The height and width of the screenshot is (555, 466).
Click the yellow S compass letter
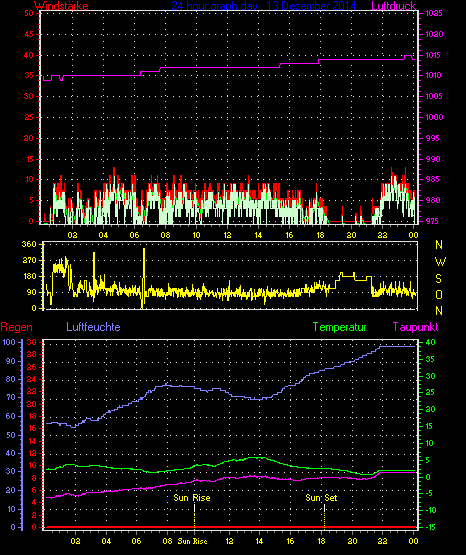[x=439, y=279]
